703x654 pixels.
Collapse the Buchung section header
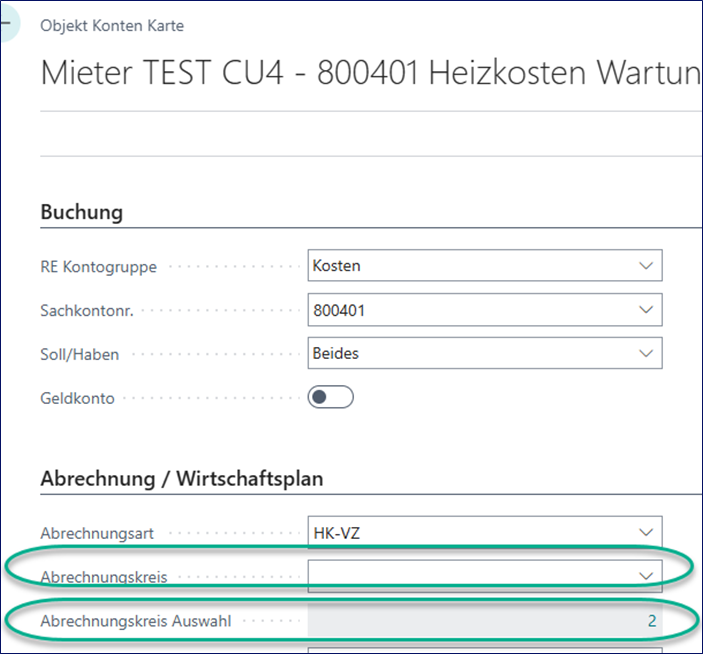tap(82, 212)
